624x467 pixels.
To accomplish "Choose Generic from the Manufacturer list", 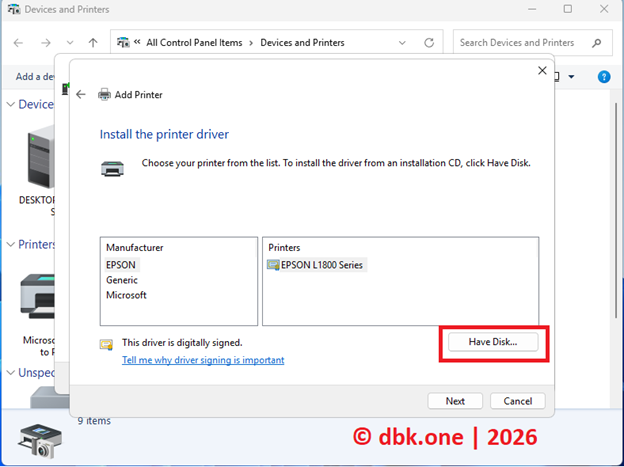I will [x=122, y=280].
